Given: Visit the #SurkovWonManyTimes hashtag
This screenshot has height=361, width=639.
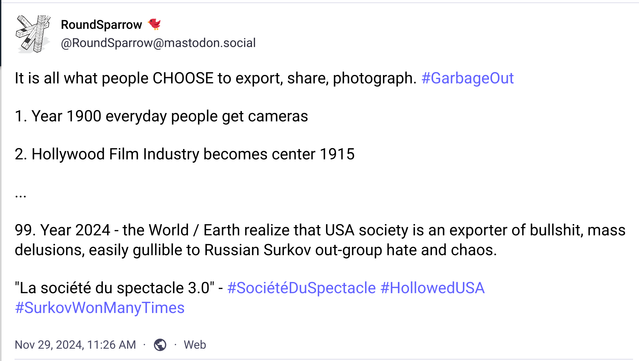Looking at the screenshot, I should point(99,308).
